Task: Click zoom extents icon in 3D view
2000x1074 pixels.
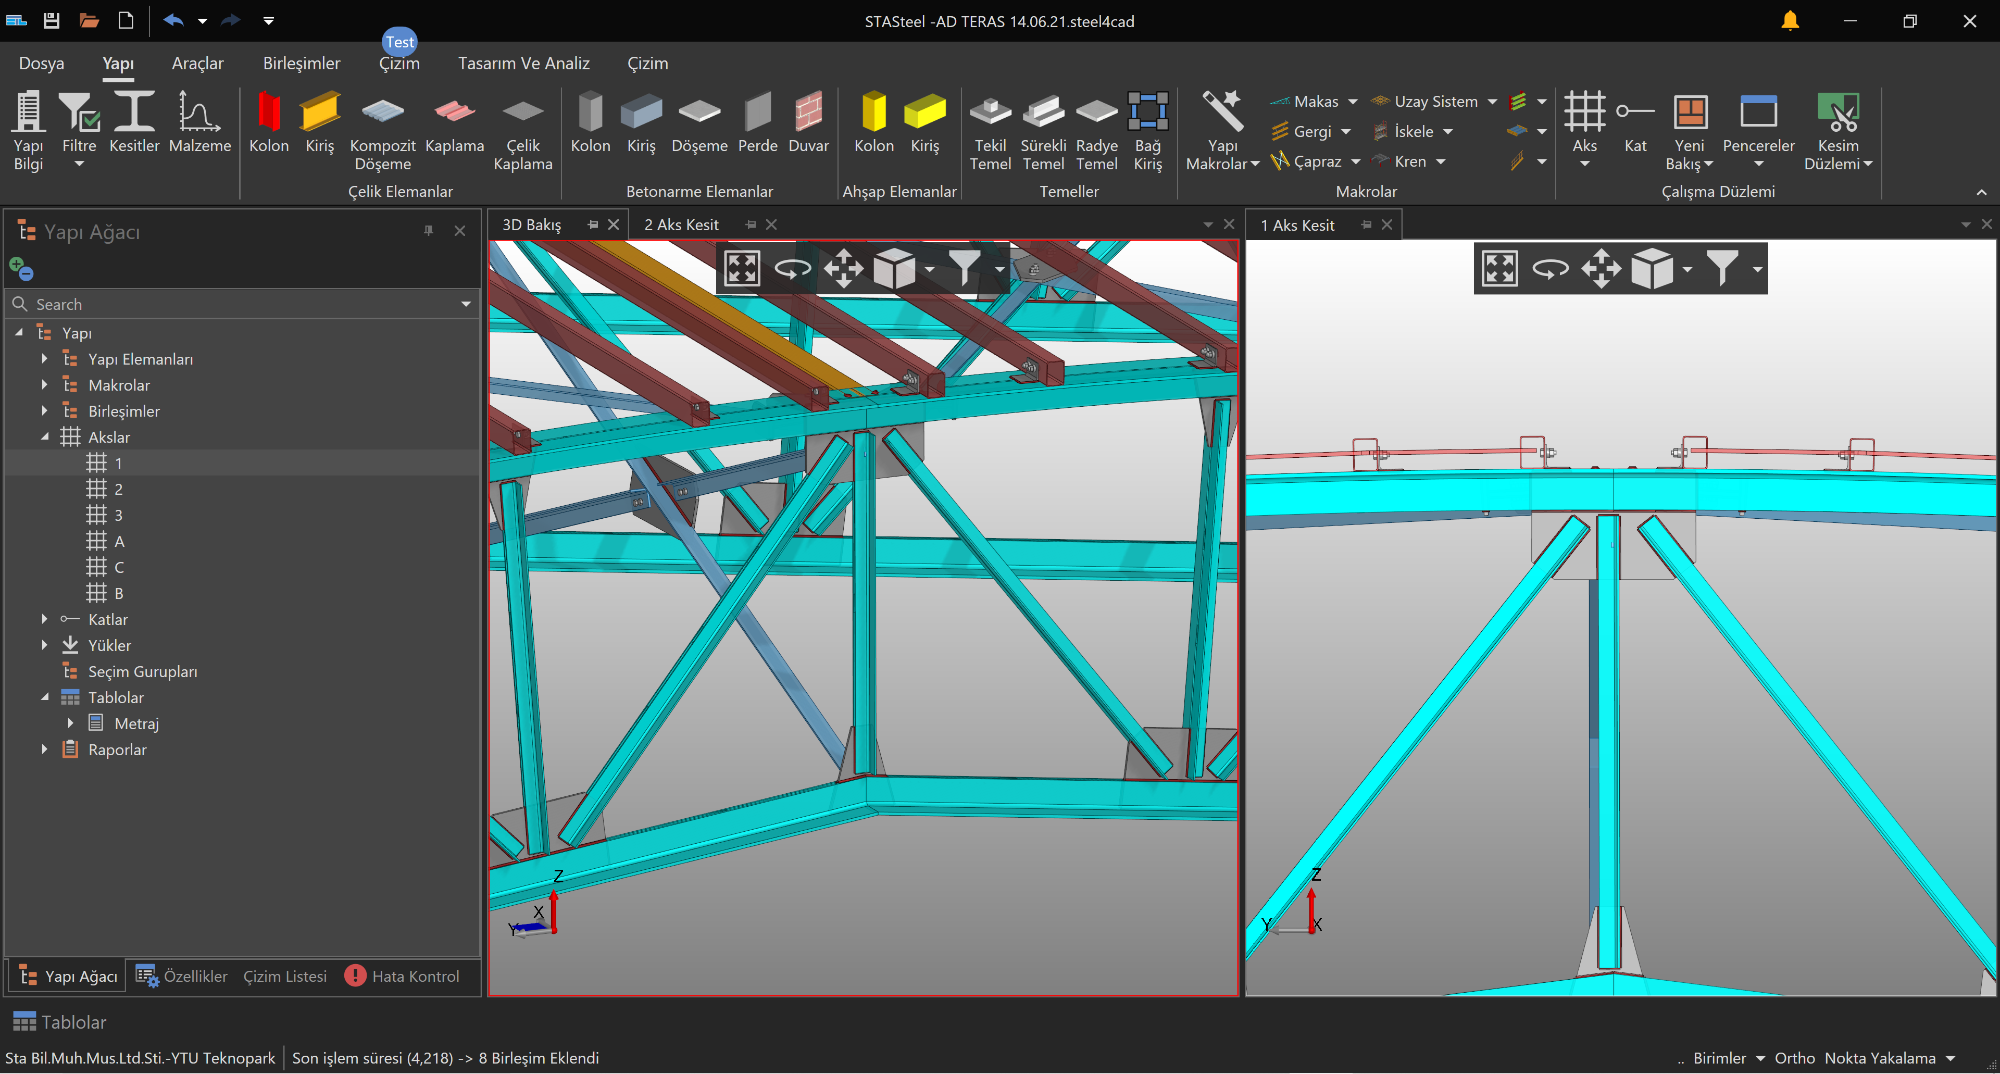Action: point(742,268)
